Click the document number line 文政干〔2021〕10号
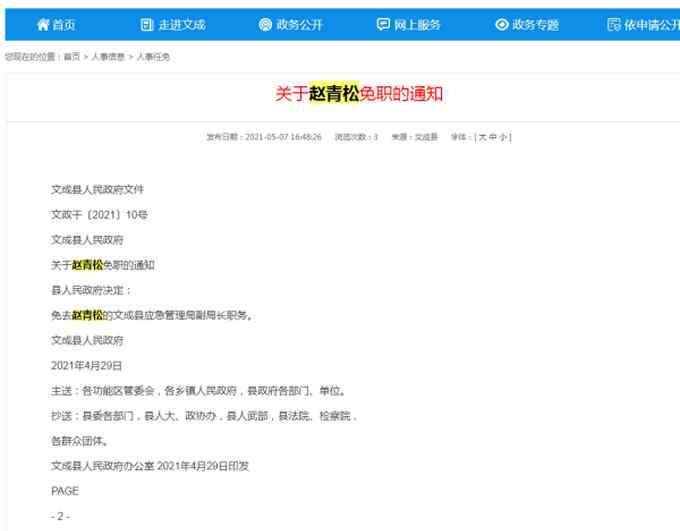This screenshot has width=680, height=531. pyautogui.click(x=99, y=215)
